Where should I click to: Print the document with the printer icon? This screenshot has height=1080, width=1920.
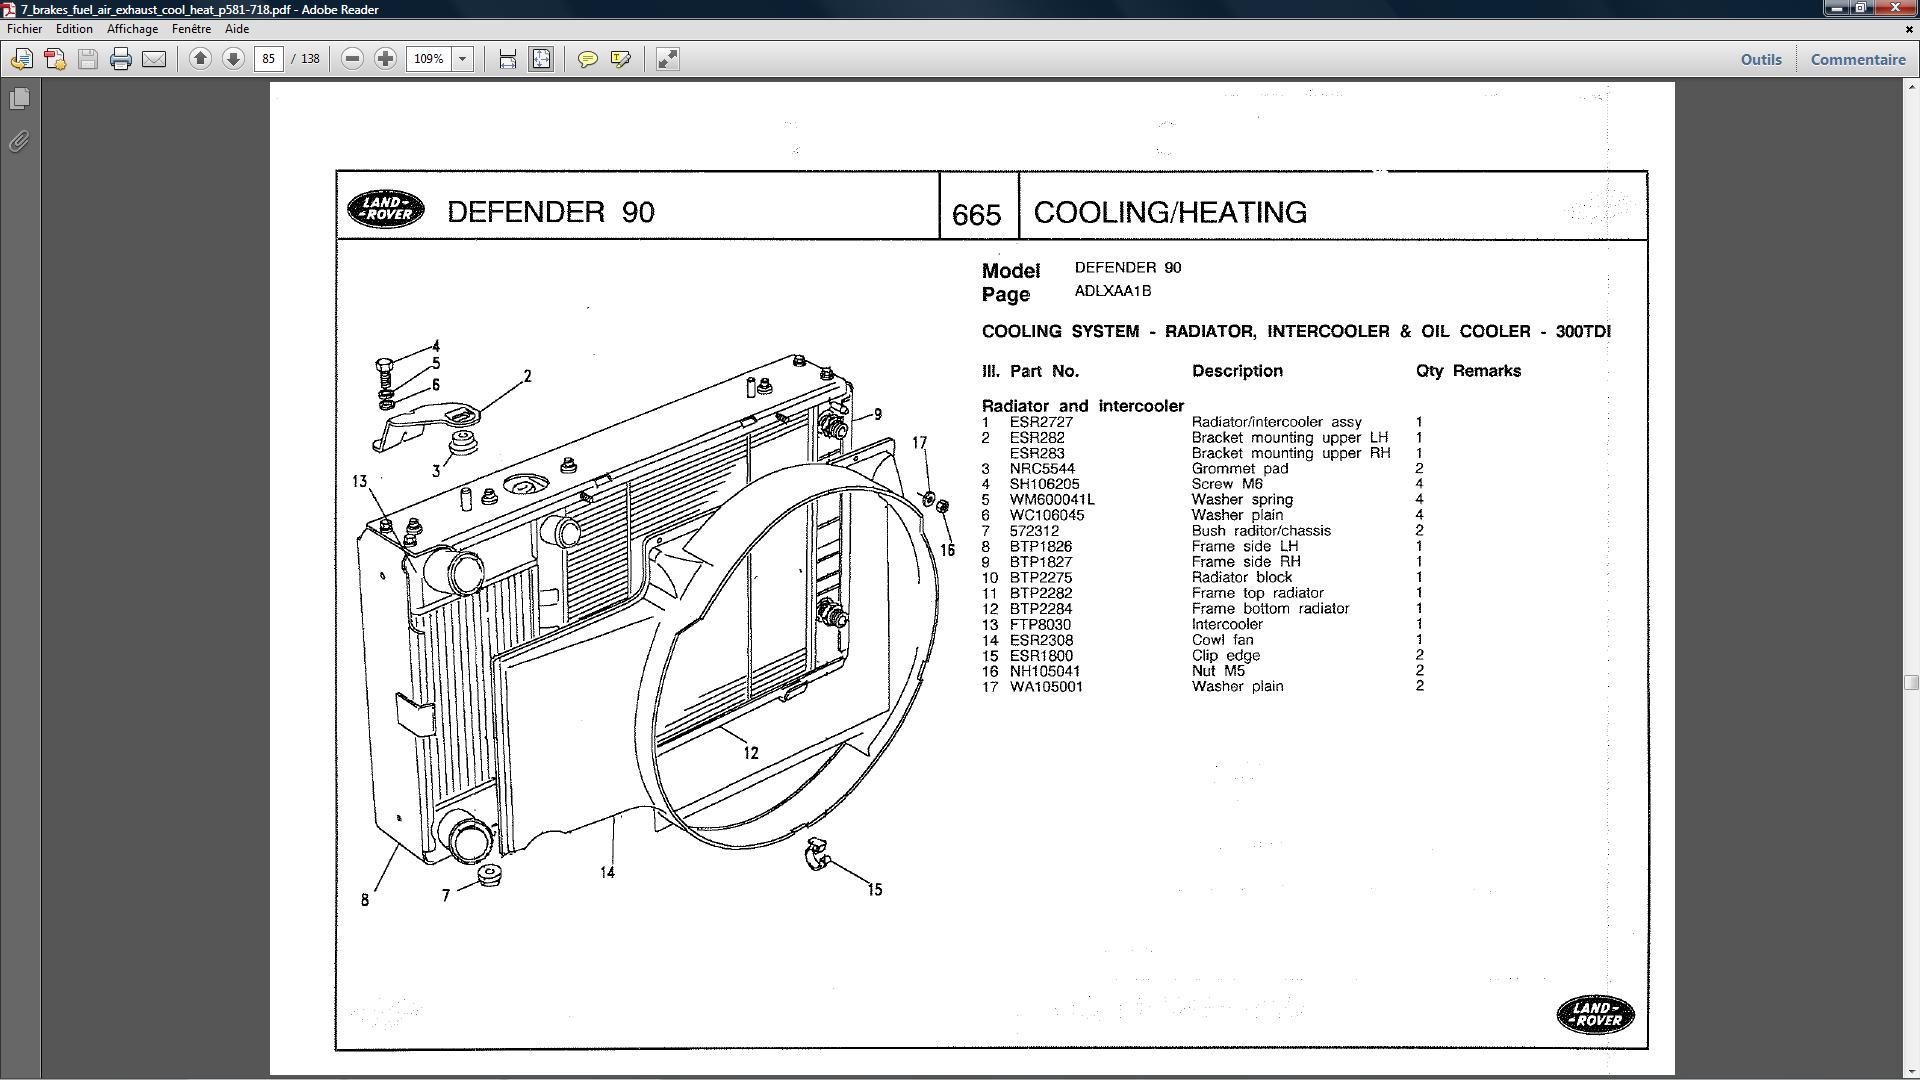coord(121,59)
